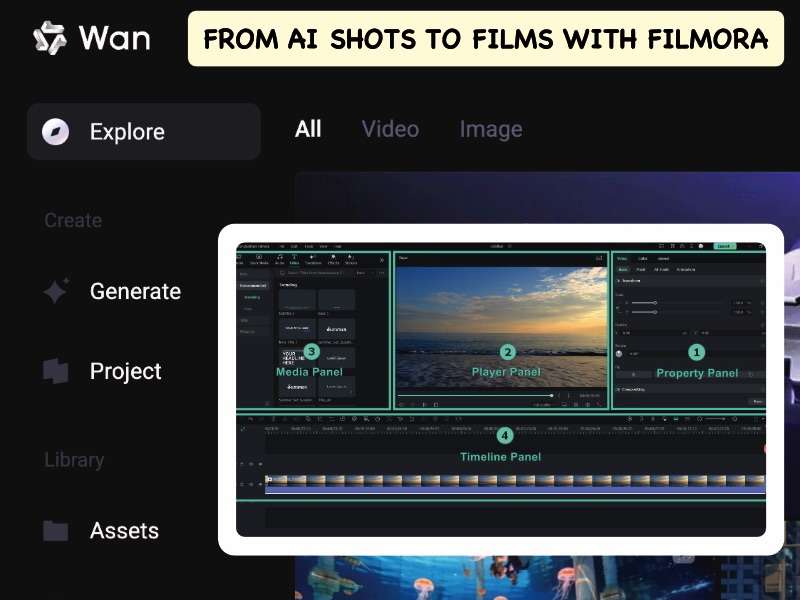Click the stacked-cards icon beside Project
Screen dimensions: 800x600
[56, 371]
